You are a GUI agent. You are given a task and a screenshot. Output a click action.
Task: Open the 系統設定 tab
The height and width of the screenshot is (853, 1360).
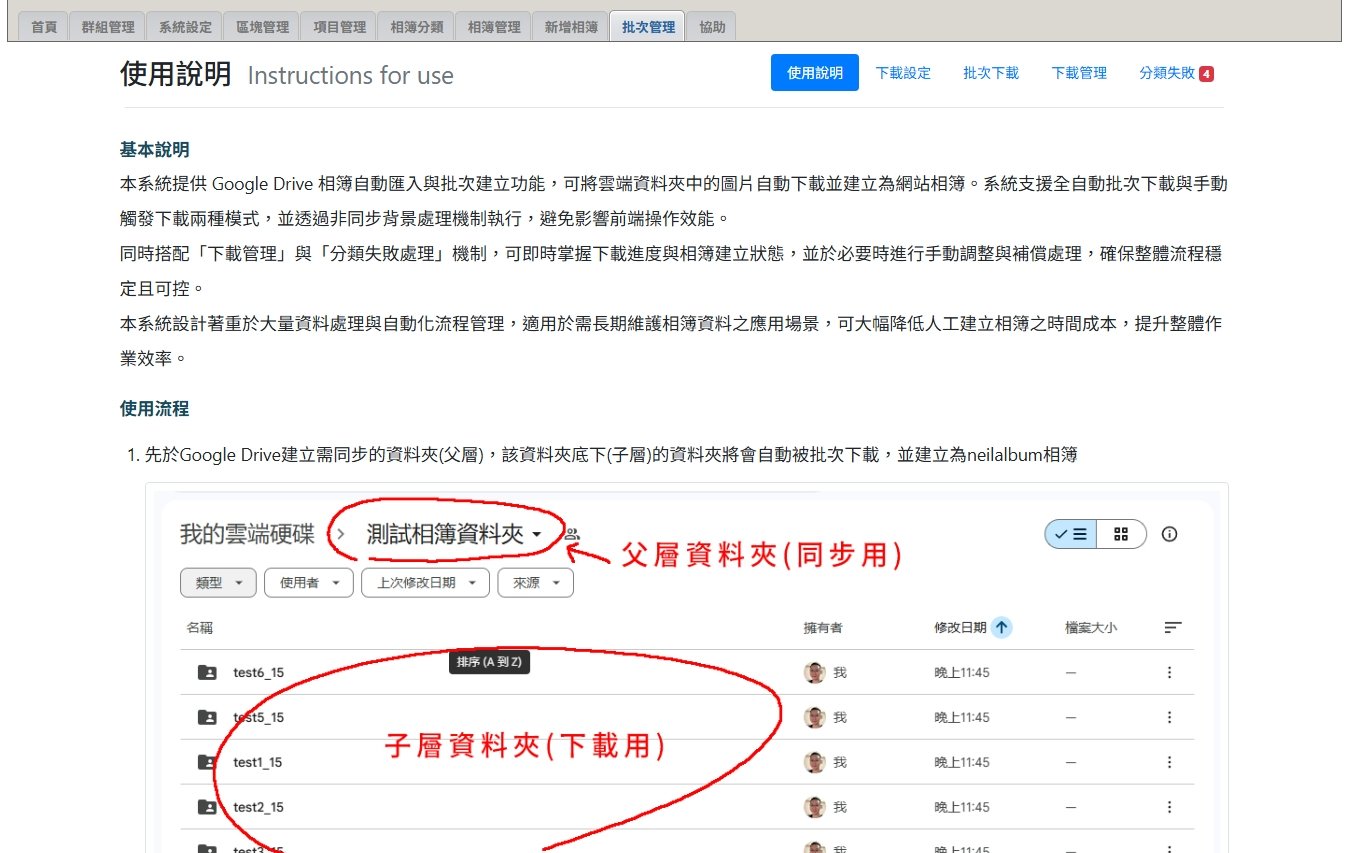point(185,27)
